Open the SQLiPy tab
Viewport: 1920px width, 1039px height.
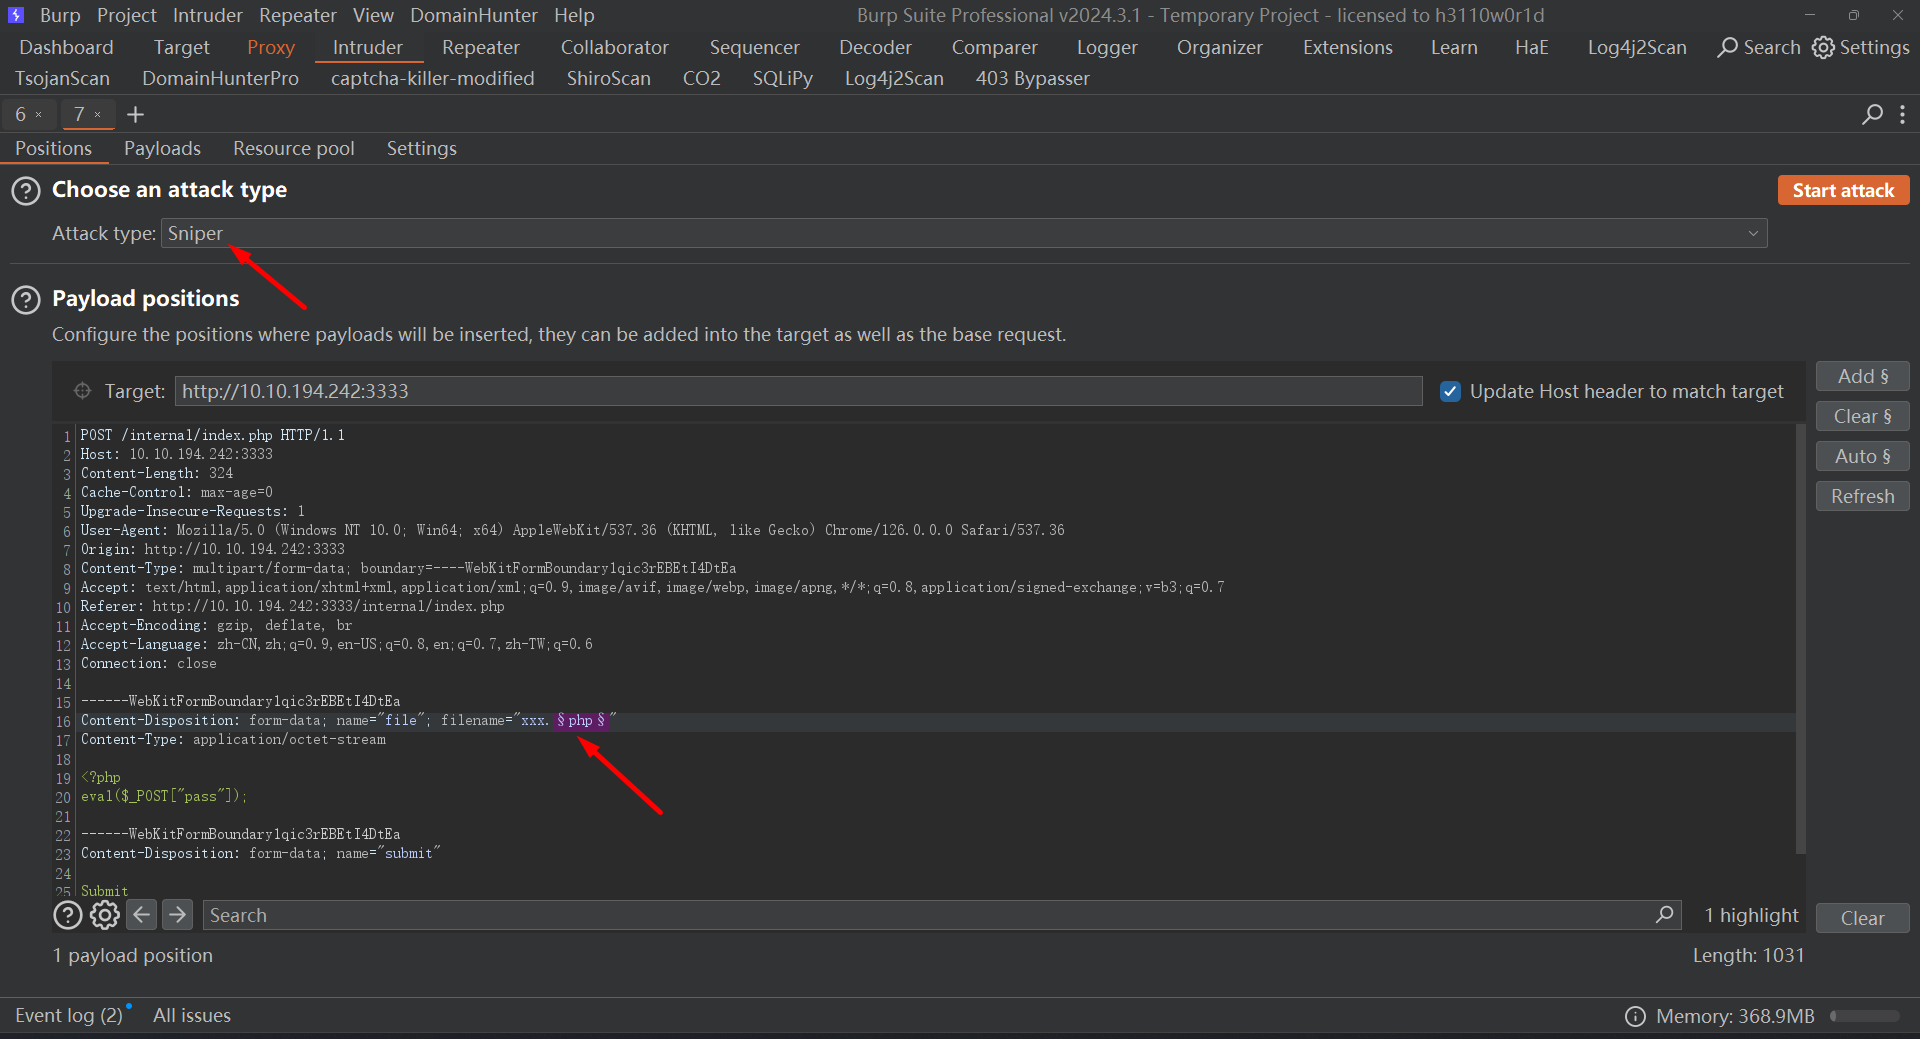782,78
